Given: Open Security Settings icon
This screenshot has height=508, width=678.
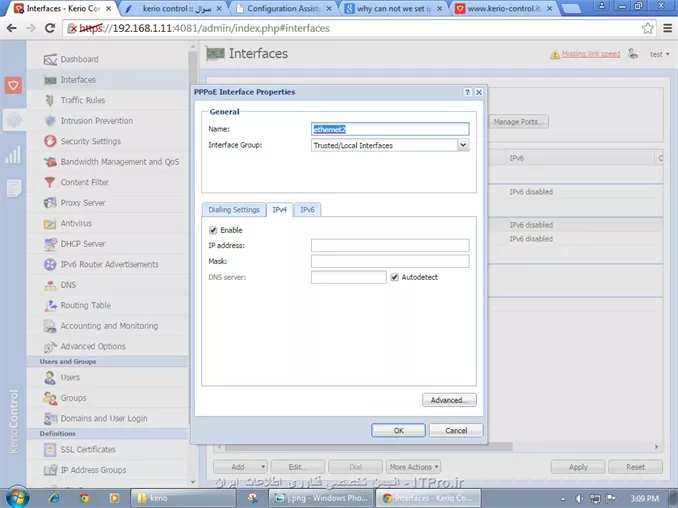Looking at the screenshot, I should (50, 141).
